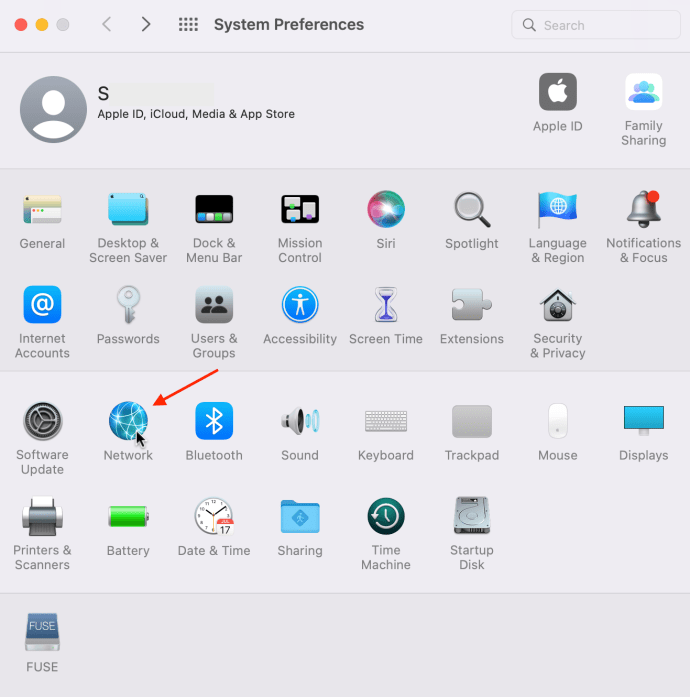
Task: Open Software Update pane
Action: coord(42,421)
